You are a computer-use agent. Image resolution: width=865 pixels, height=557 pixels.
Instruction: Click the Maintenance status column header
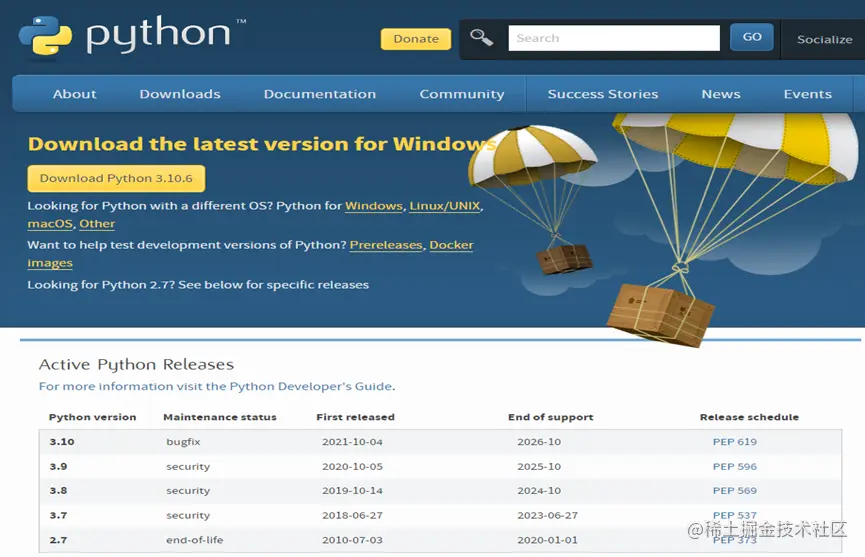pos(220,417)
